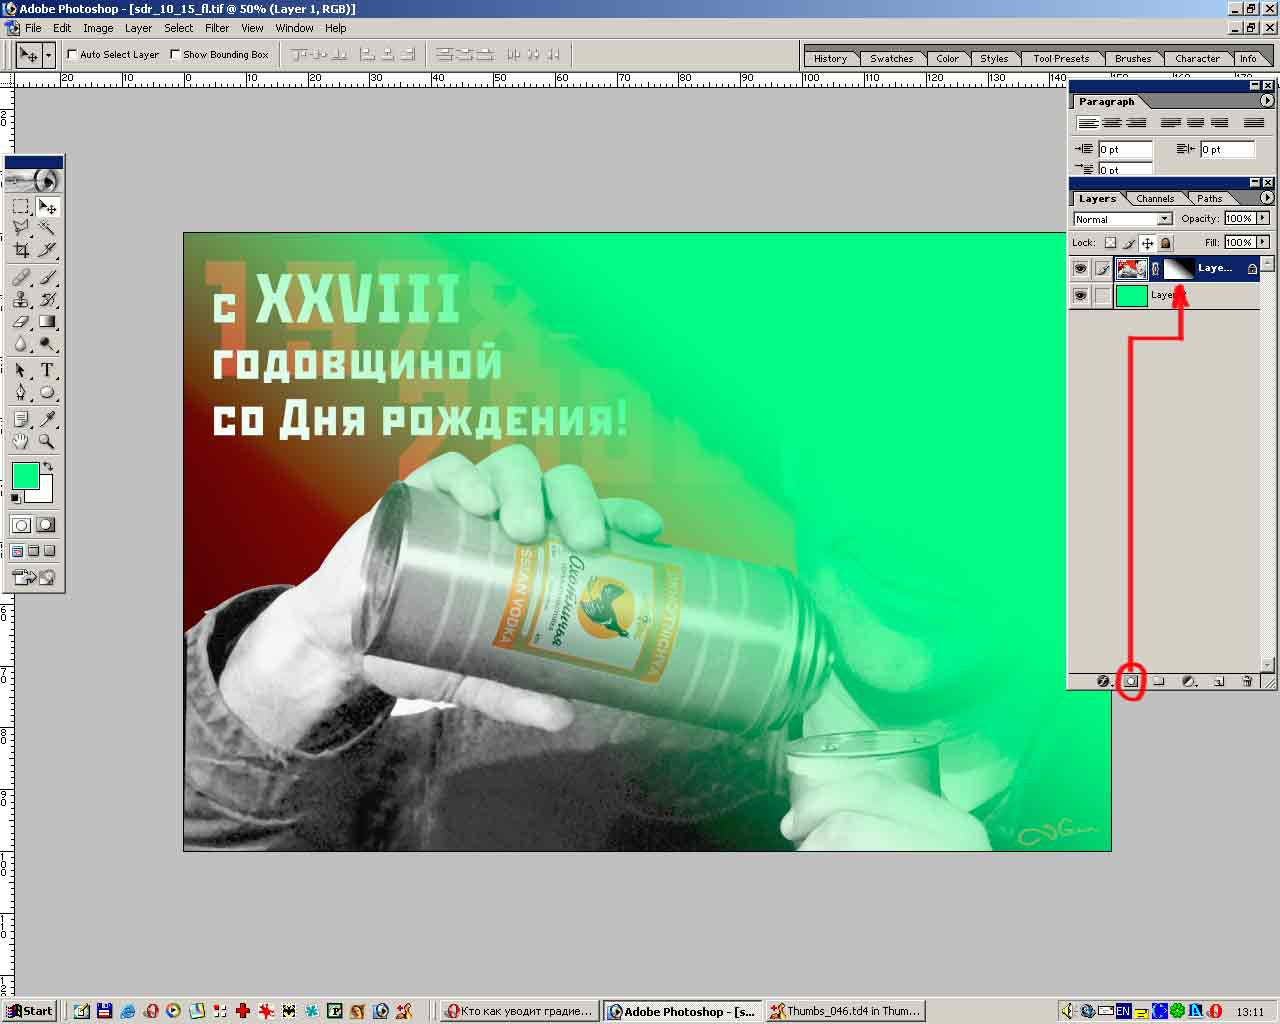Open the Layers palette flyout menu
This screenshot has height=1024, width=1280.
tap(1267, 198)
